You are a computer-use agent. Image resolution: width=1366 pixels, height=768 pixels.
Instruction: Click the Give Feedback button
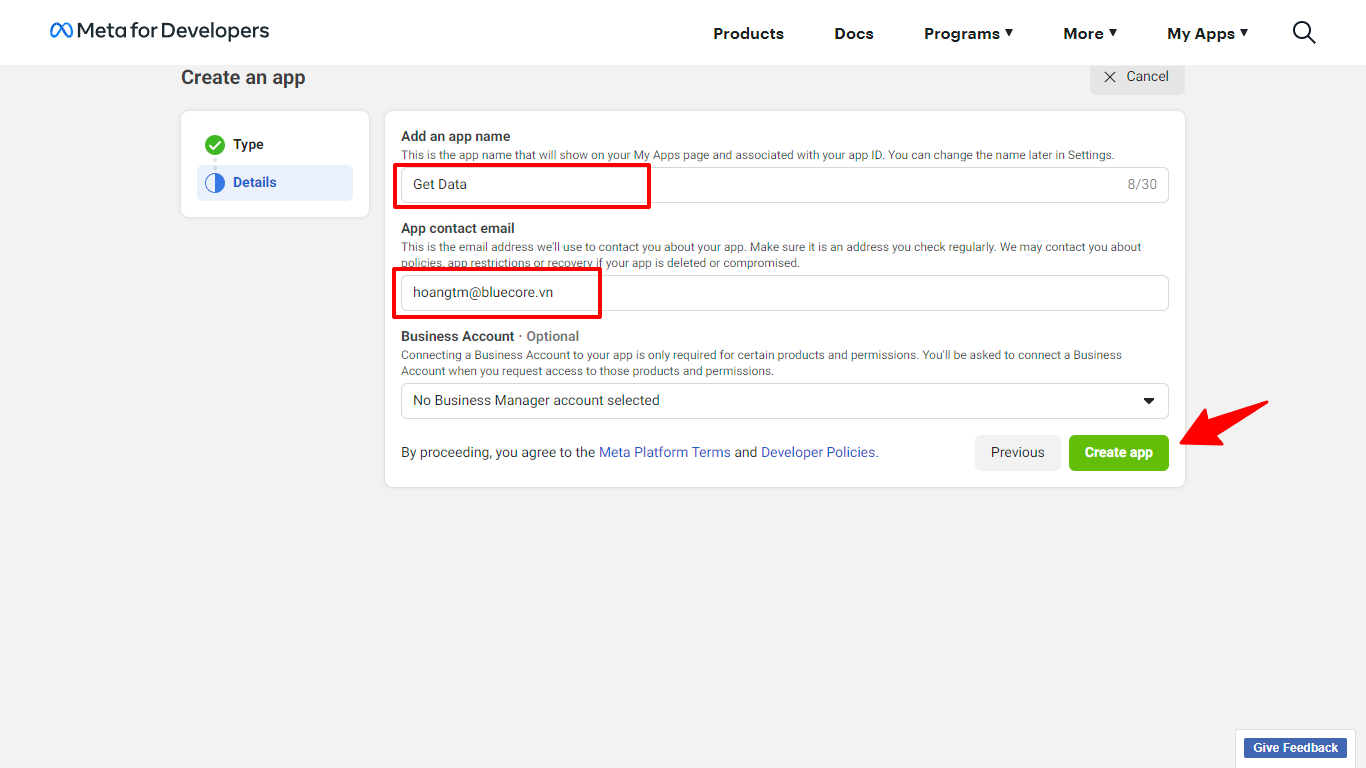(1295, 748)
